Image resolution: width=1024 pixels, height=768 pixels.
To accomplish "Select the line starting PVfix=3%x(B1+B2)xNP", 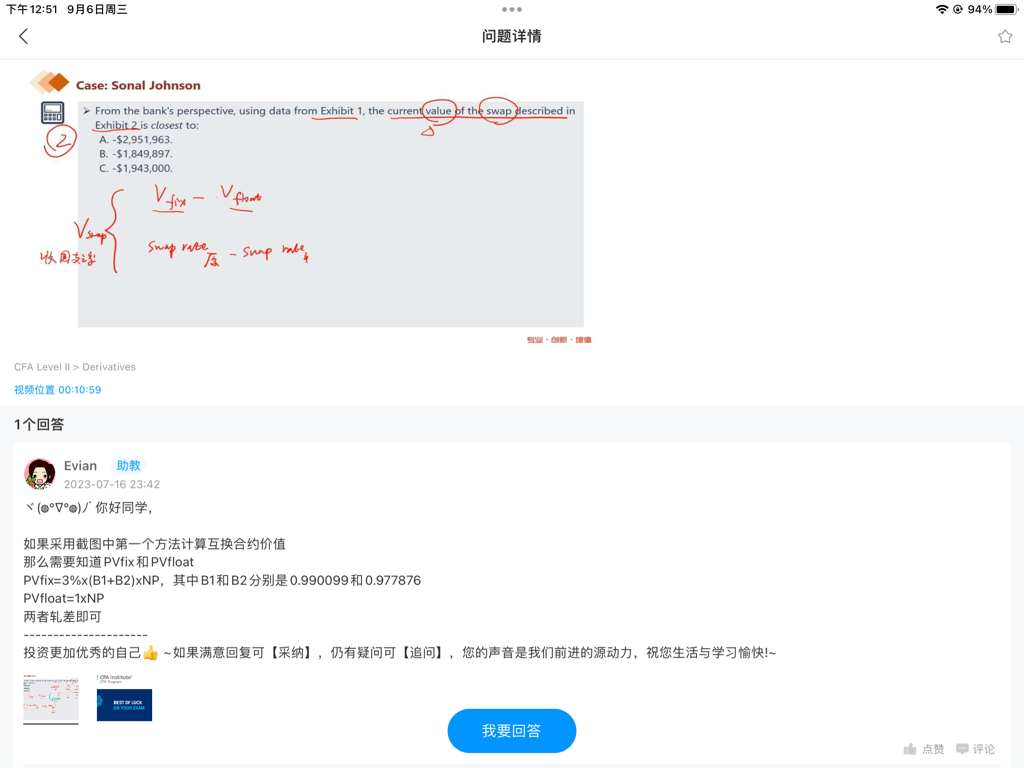I will tap(222, 580).
